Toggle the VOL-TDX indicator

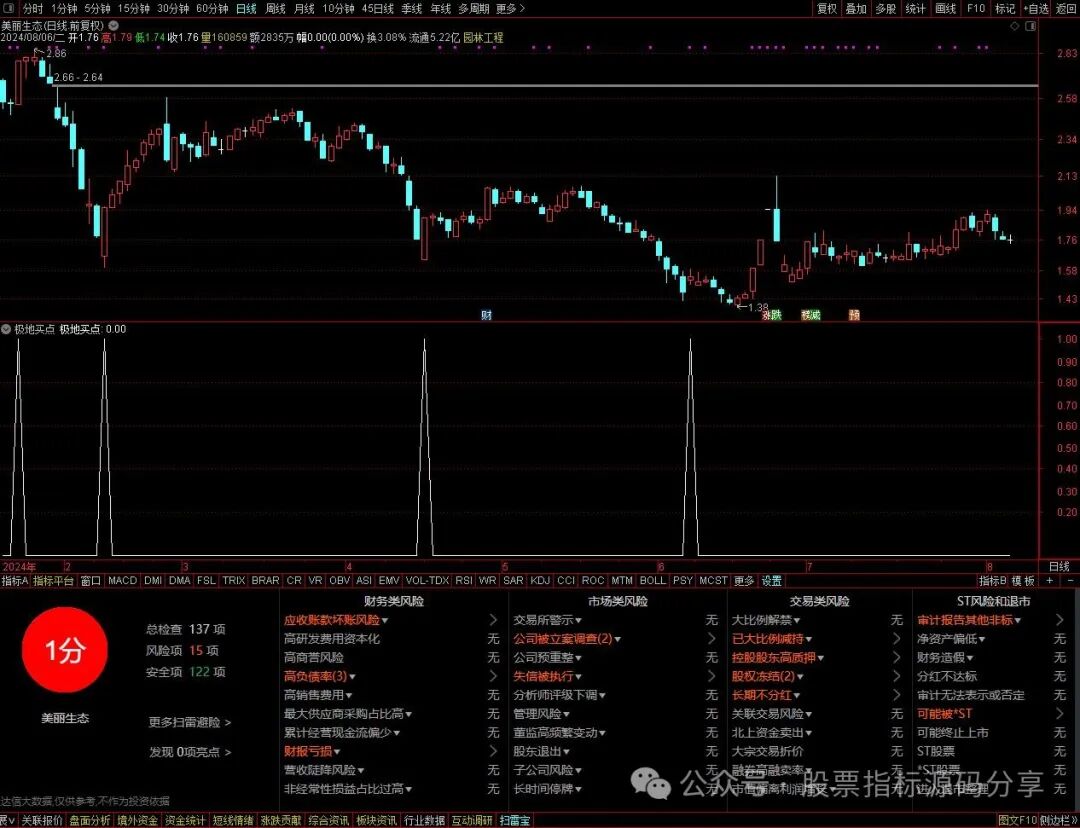[x=427, y=581]
